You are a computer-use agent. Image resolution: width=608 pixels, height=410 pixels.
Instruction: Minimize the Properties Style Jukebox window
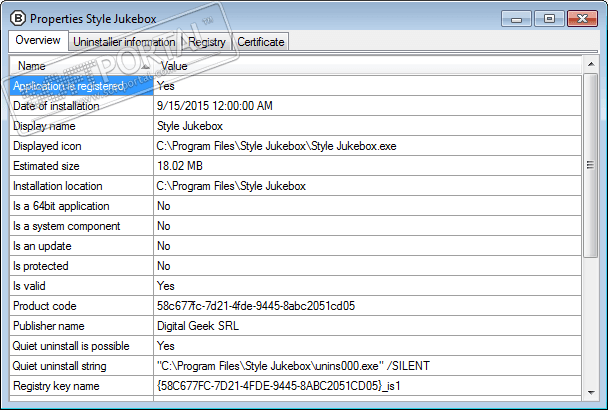(516, 19)
